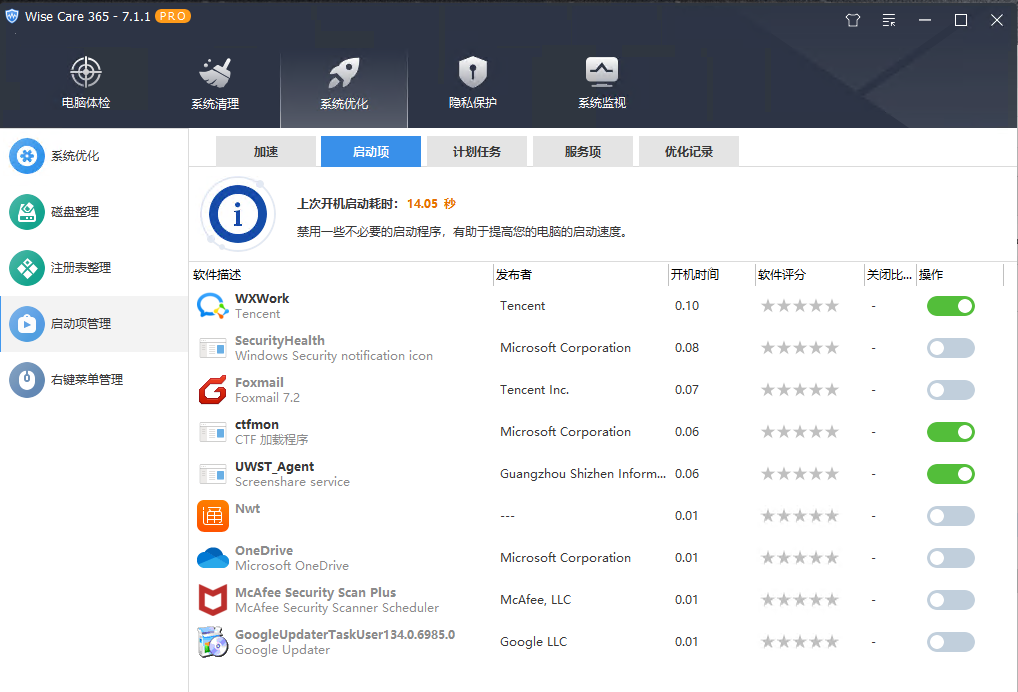Click the PRO badge in title bar

[173, 16]
